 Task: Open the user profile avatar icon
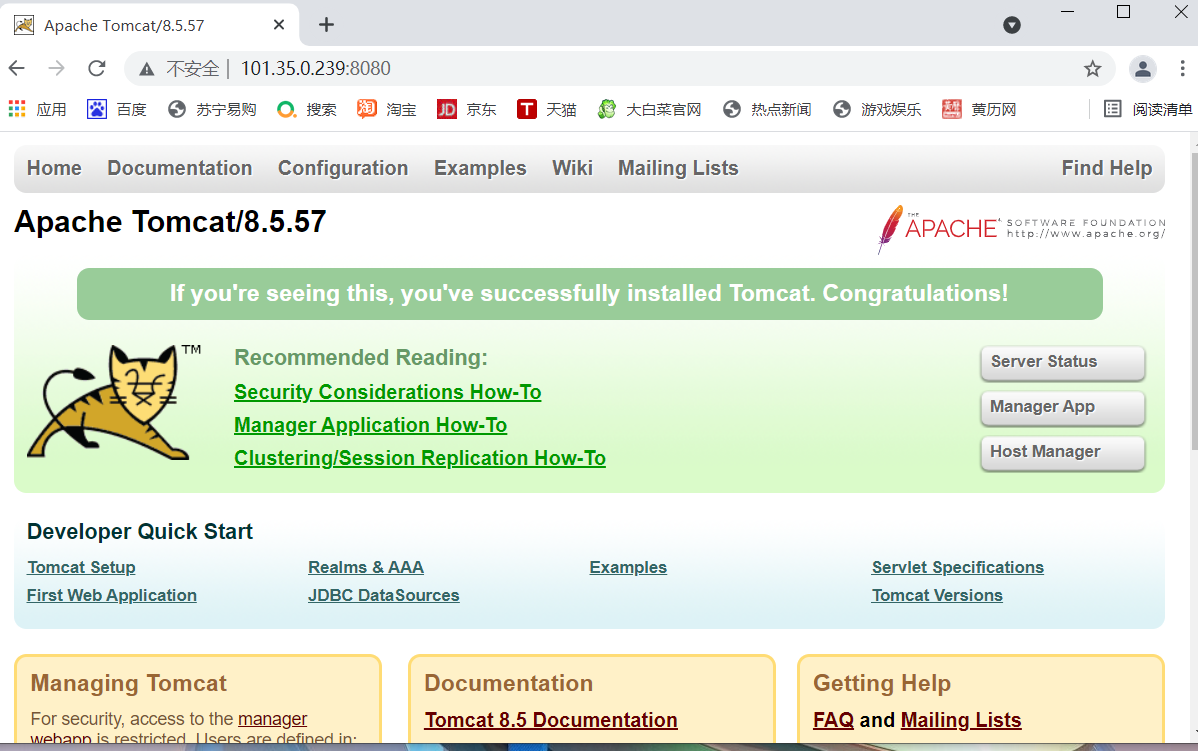tap(1143, 69)
